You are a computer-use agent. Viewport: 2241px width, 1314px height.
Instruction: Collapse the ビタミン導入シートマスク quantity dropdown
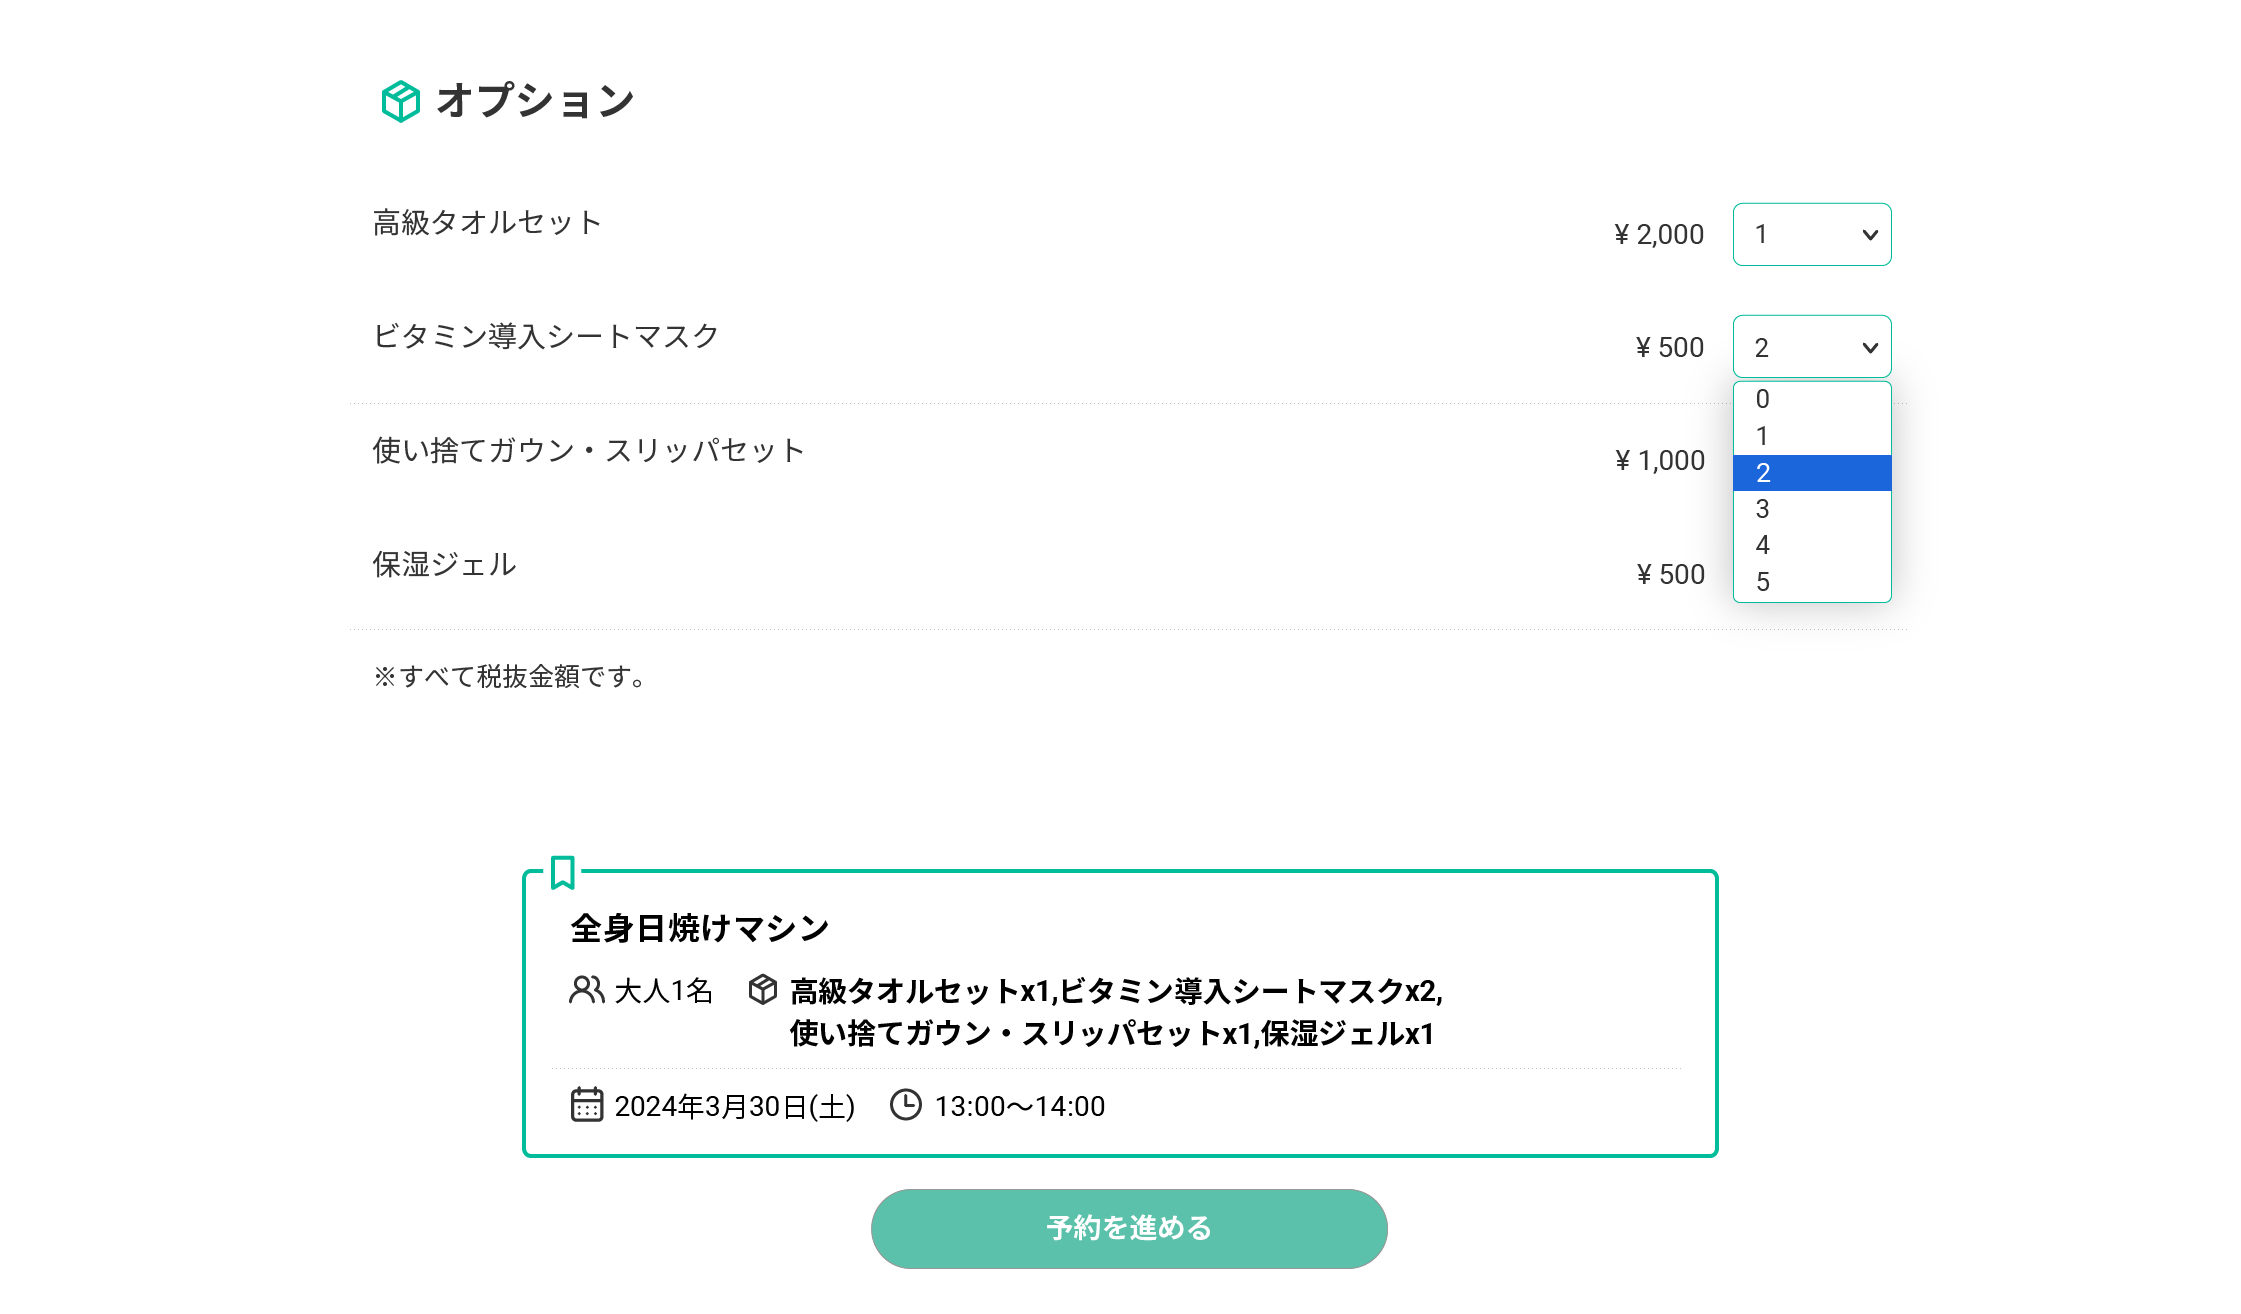1811,347
